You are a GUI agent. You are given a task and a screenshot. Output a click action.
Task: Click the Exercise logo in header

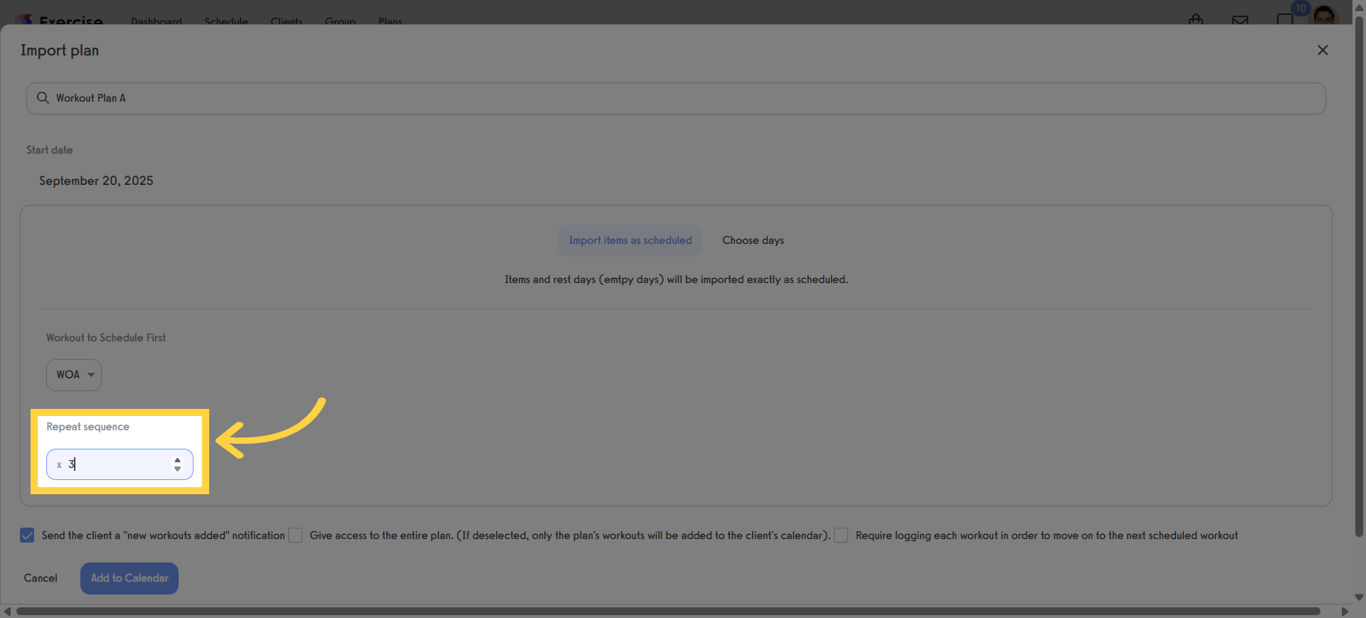tap(60, 20)
